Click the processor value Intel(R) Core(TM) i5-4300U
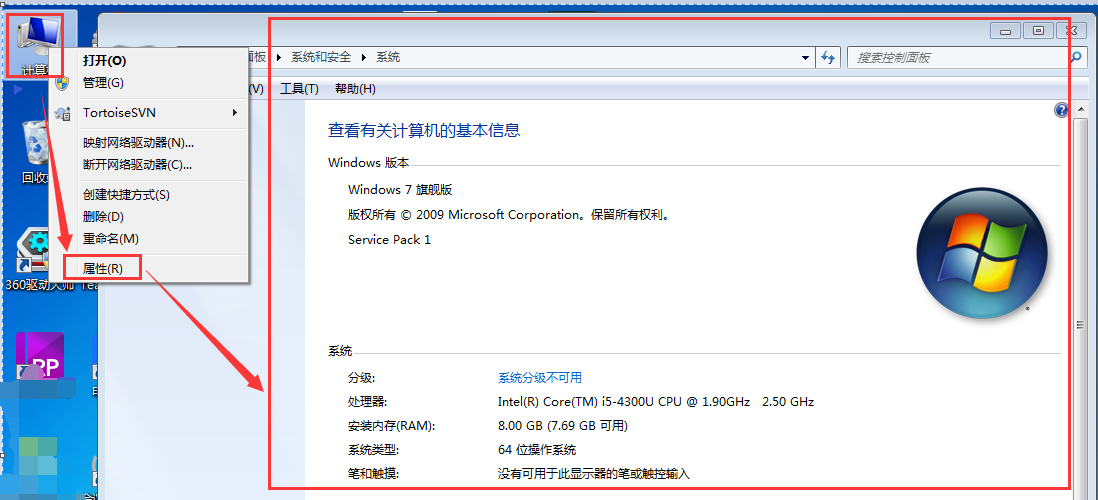 tap(655, 402)
